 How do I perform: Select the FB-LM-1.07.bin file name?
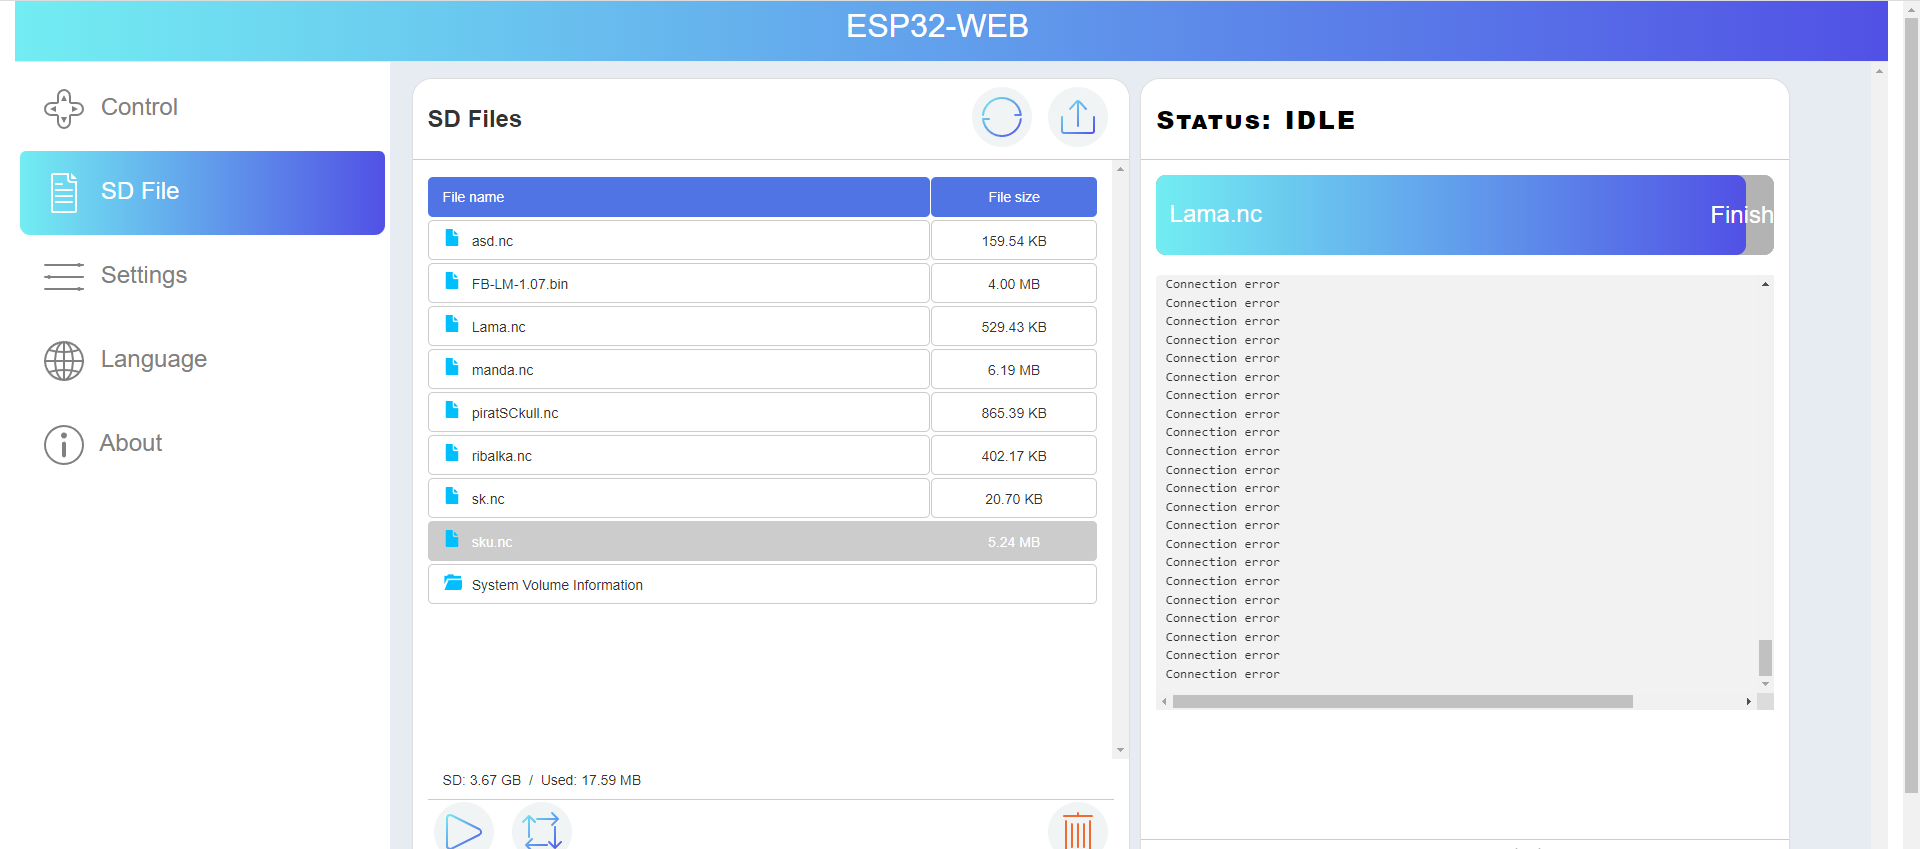point(520,284)
